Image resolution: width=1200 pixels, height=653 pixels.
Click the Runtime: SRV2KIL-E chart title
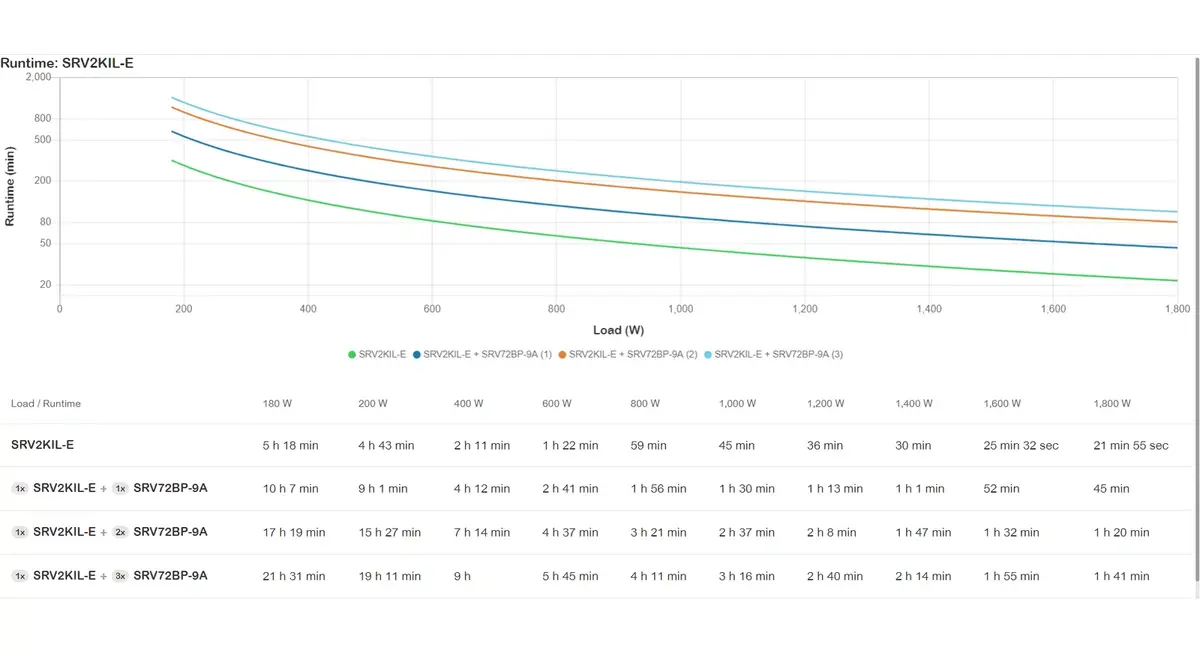point(67,63)
